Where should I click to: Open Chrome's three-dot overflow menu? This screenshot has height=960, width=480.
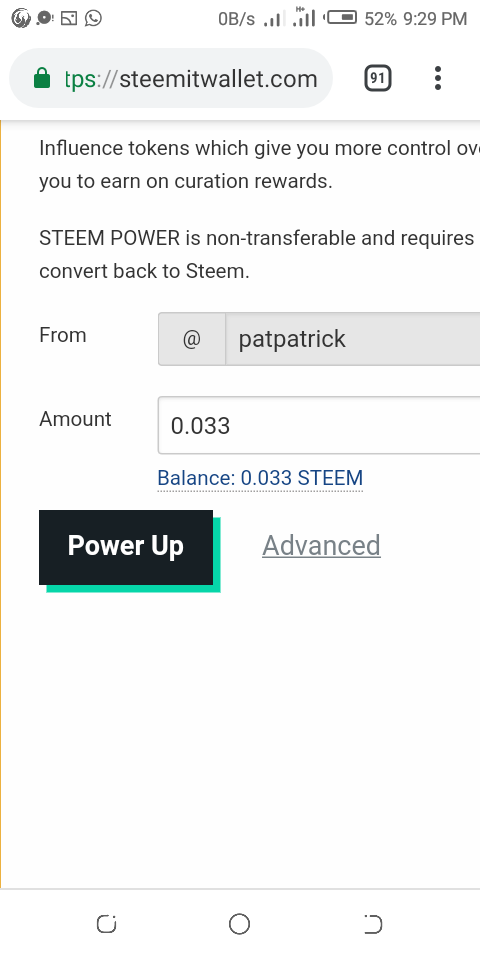[x=437, y=78]
